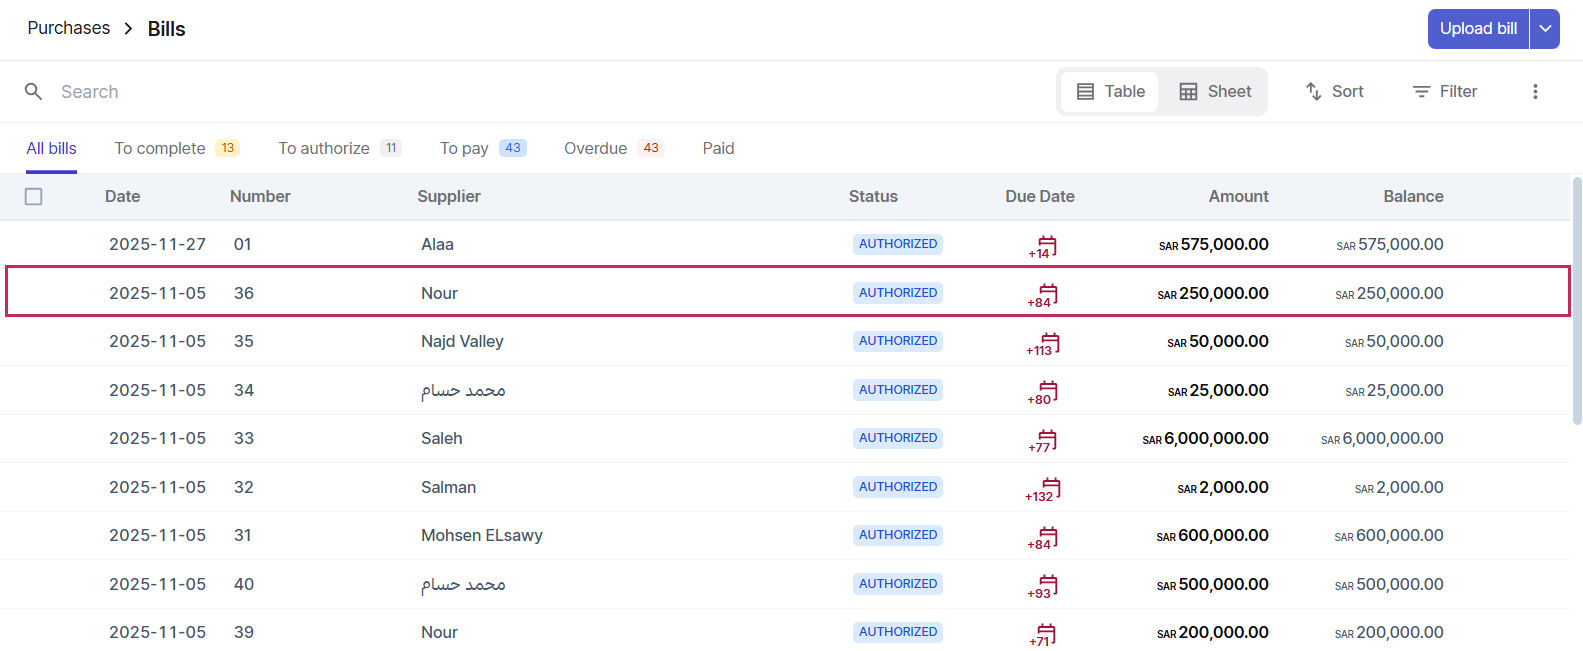Click the Sort arrows icon
1583x651 pixels.
tap(1314, 92)
